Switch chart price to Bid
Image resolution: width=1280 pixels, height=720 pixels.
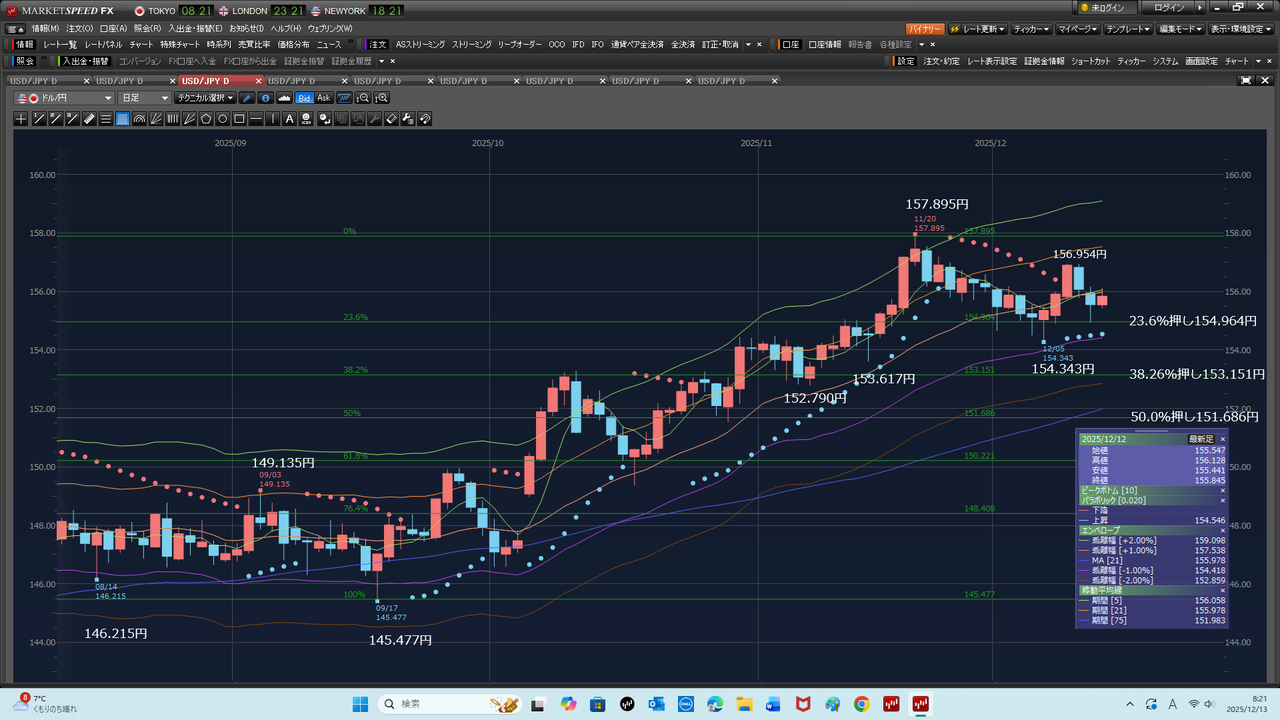click(304, 98)
